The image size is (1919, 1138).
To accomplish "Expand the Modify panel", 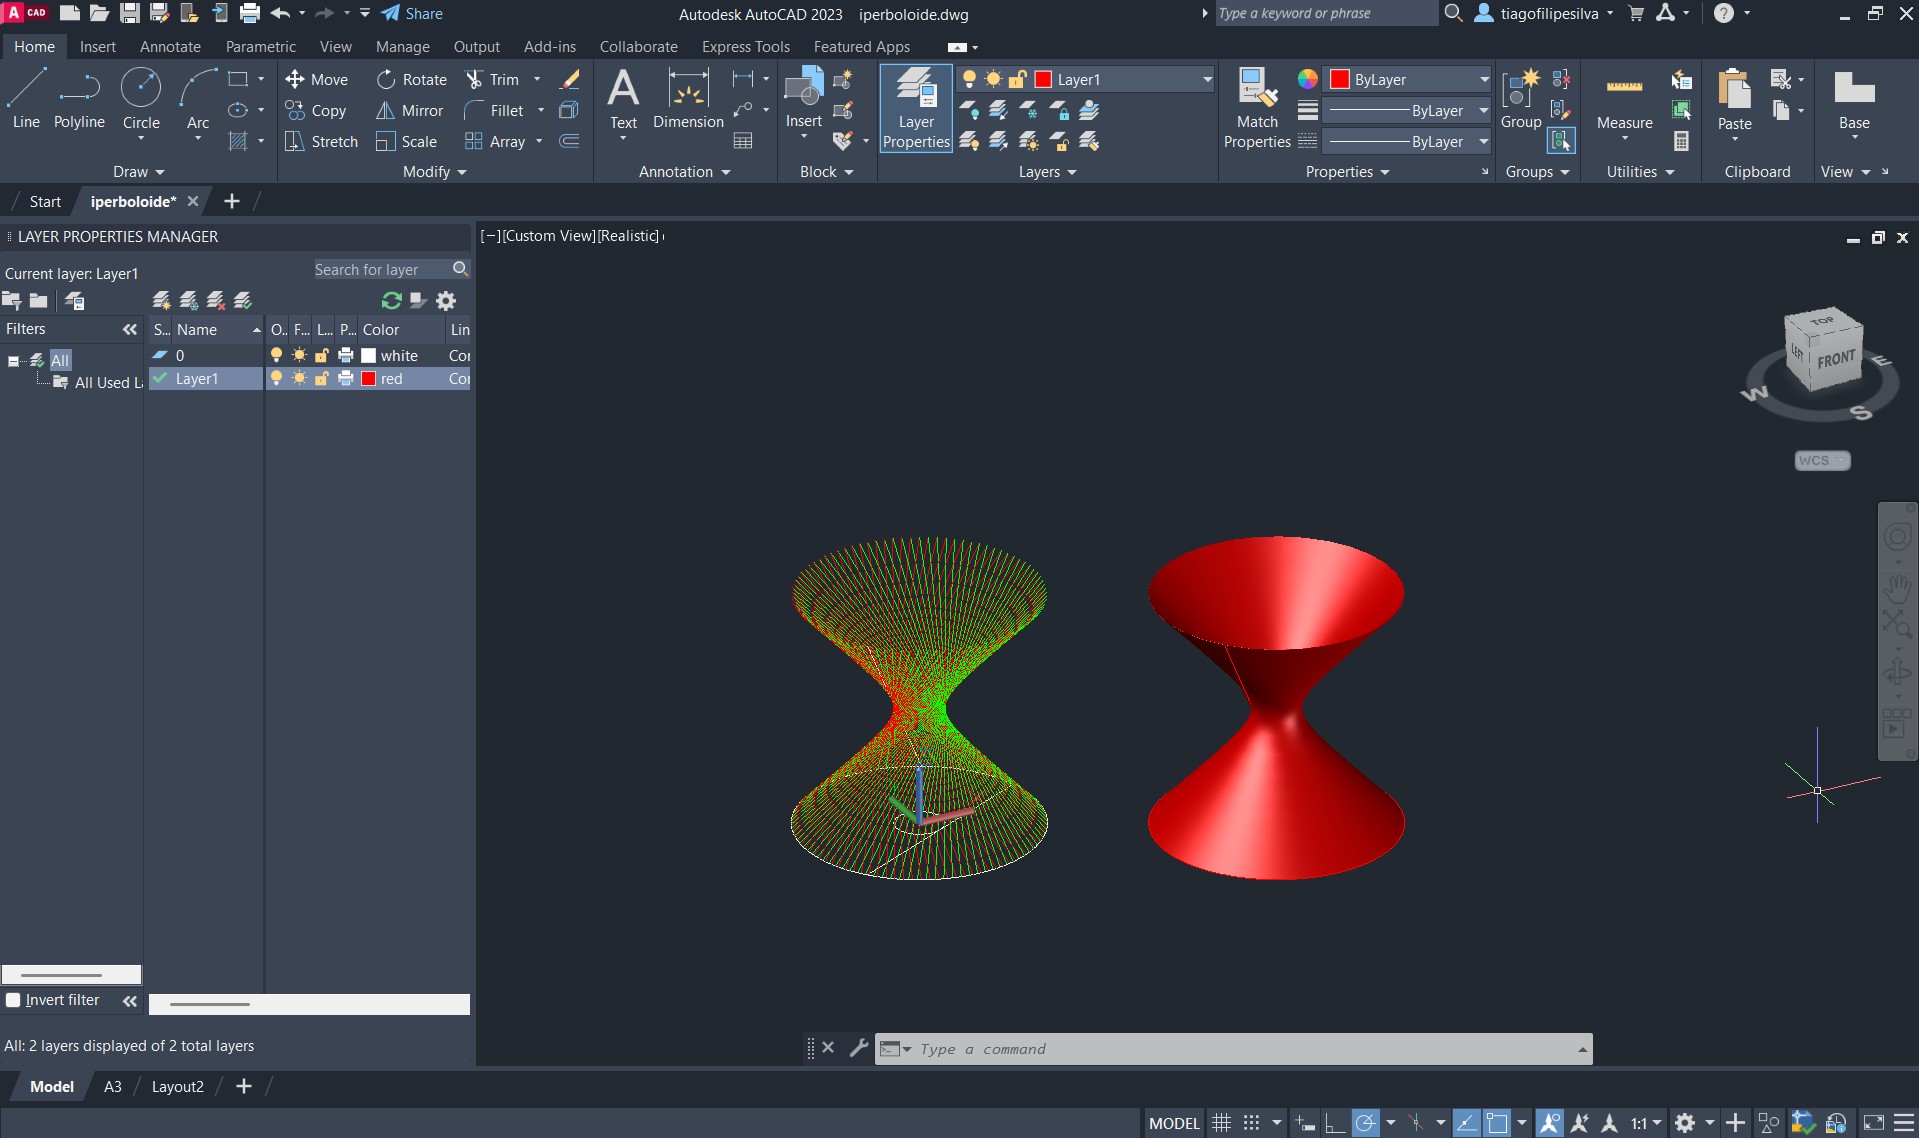I will point(435,172).
